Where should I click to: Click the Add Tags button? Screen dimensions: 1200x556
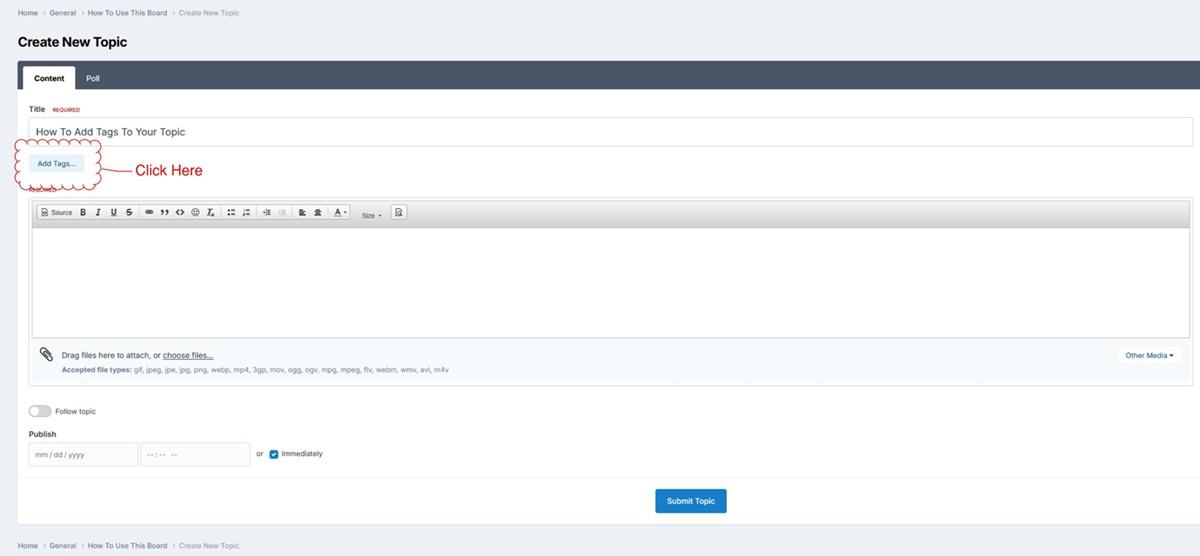56,163
